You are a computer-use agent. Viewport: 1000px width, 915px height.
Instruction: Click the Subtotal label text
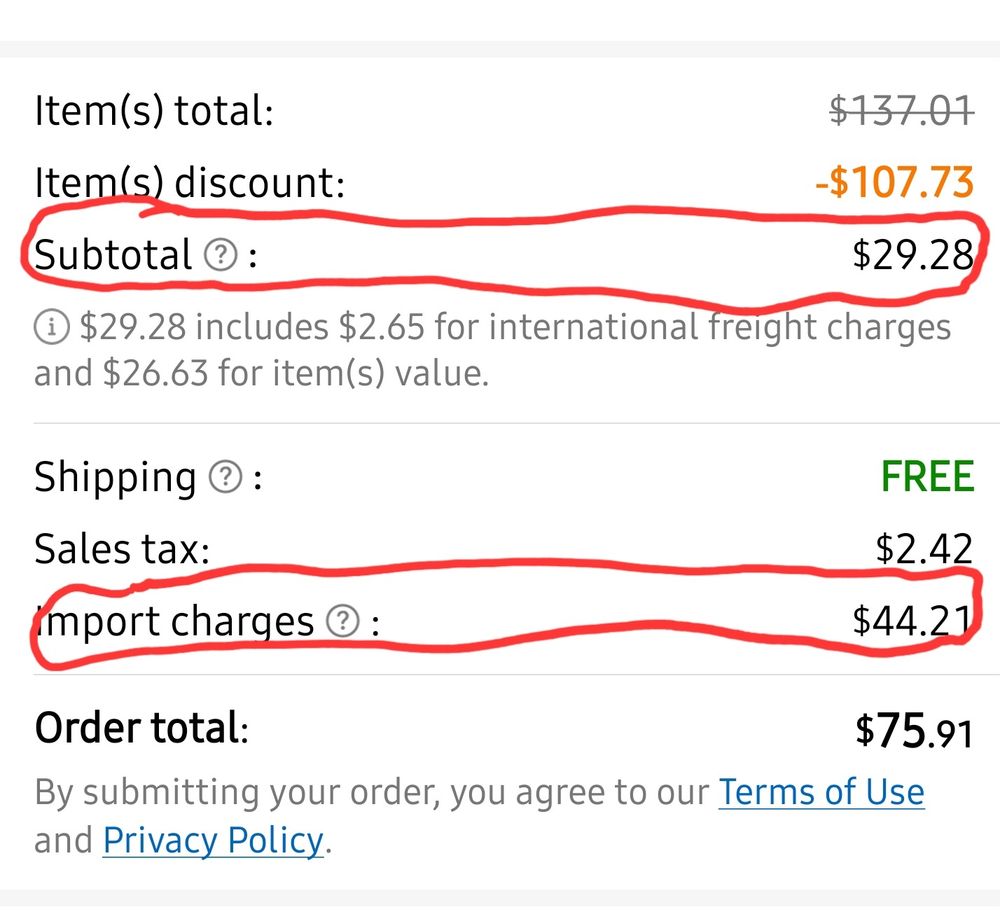tap(113, 256)
